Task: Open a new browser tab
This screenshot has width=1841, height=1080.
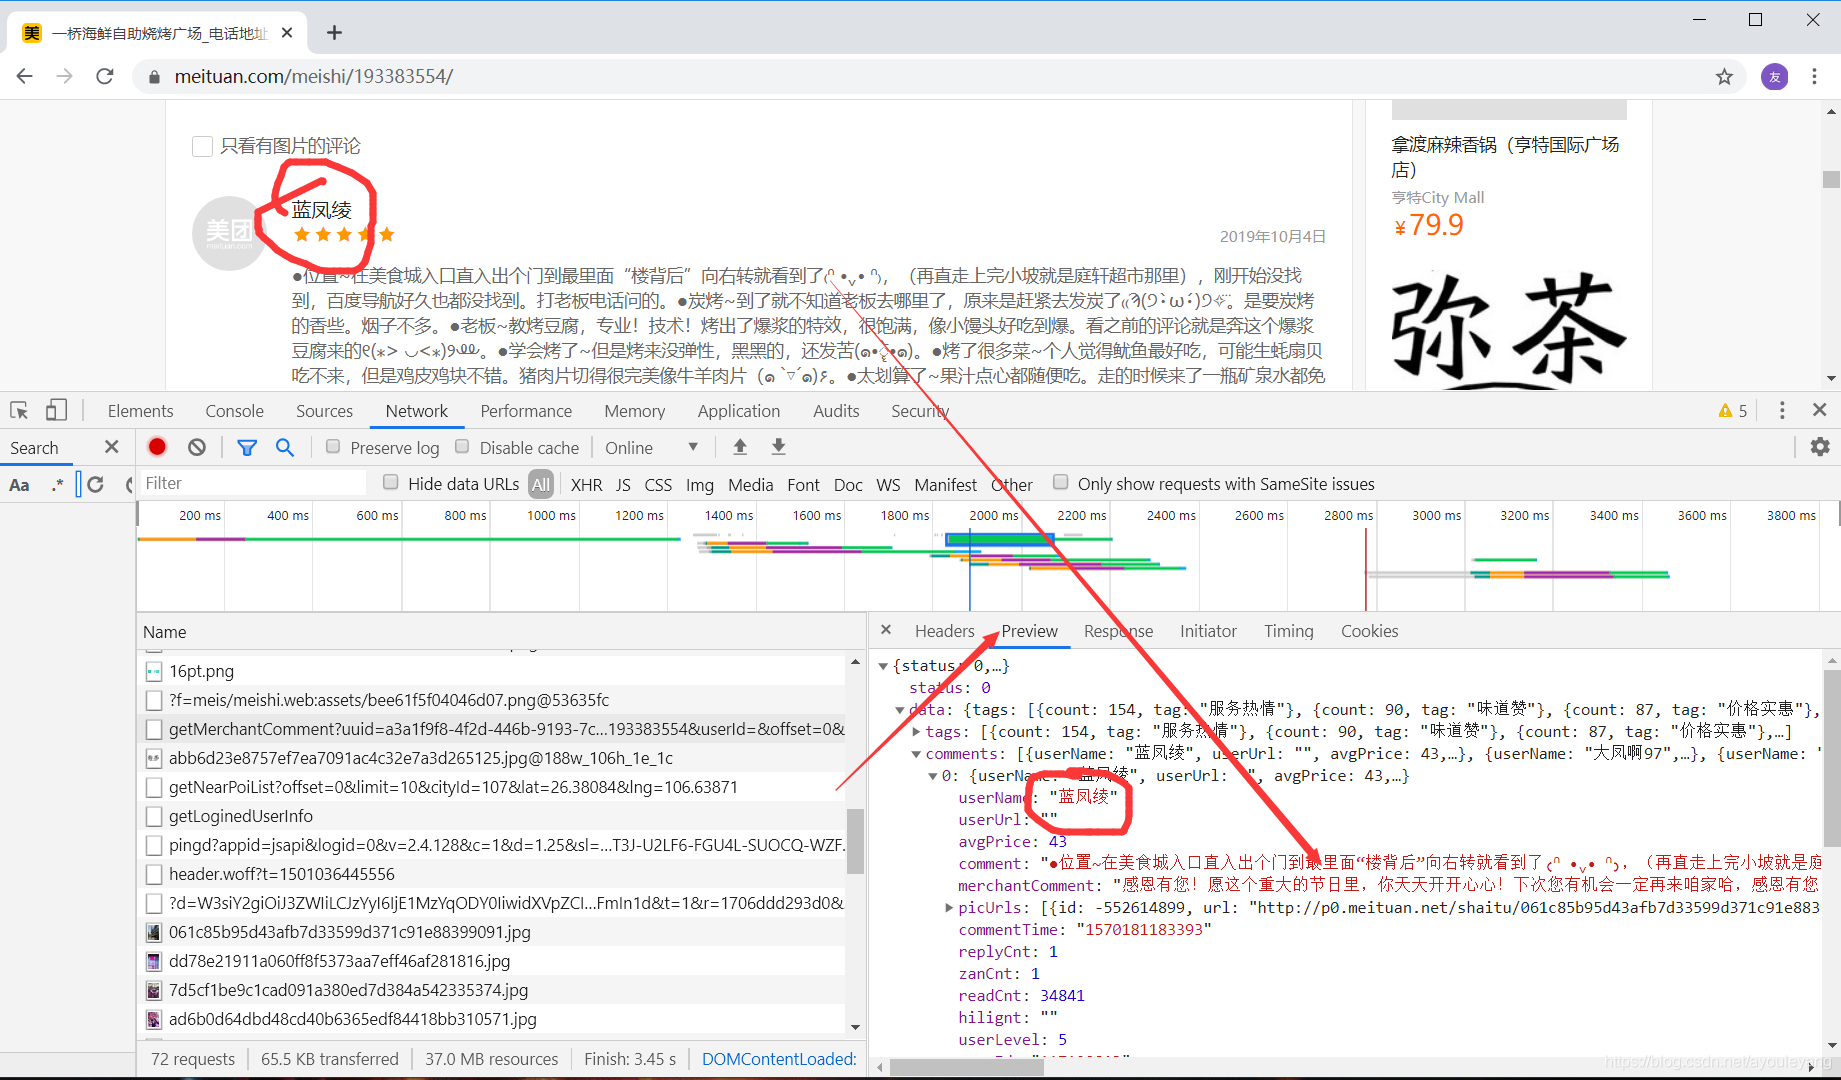Action: click(x=334, y=33)
